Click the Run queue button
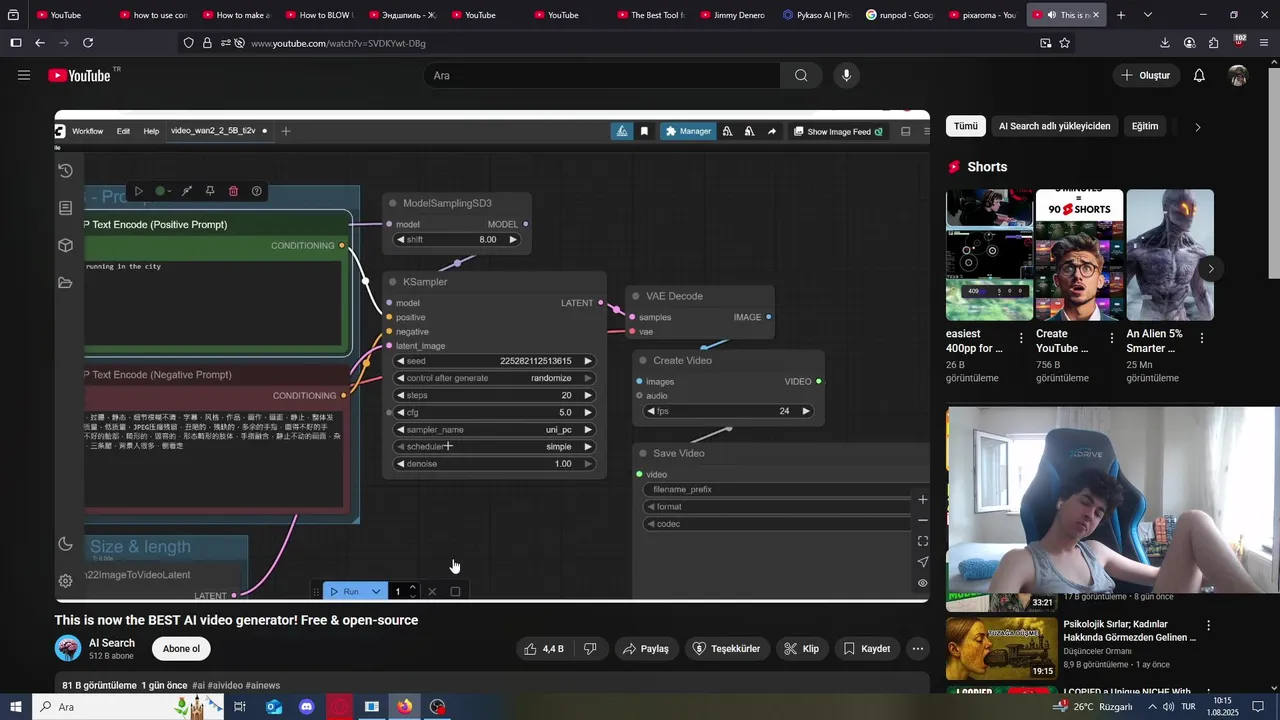Screen dimensions: 1280x720 point(344,592)
